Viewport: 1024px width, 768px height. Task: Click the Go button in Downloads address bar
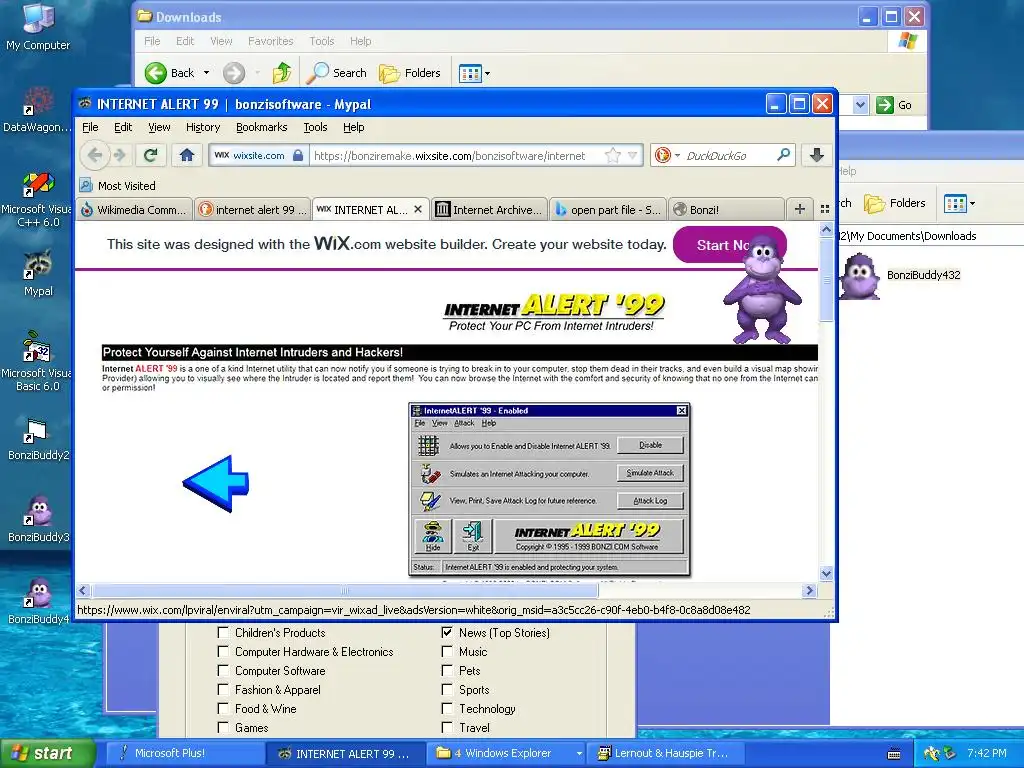tap(894, 104)
